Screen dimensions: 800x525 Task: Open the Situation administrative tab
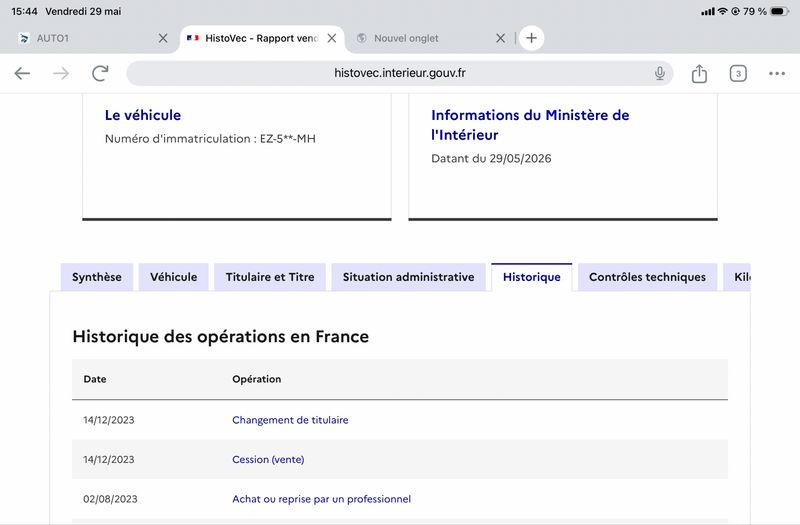coord(408,277)
